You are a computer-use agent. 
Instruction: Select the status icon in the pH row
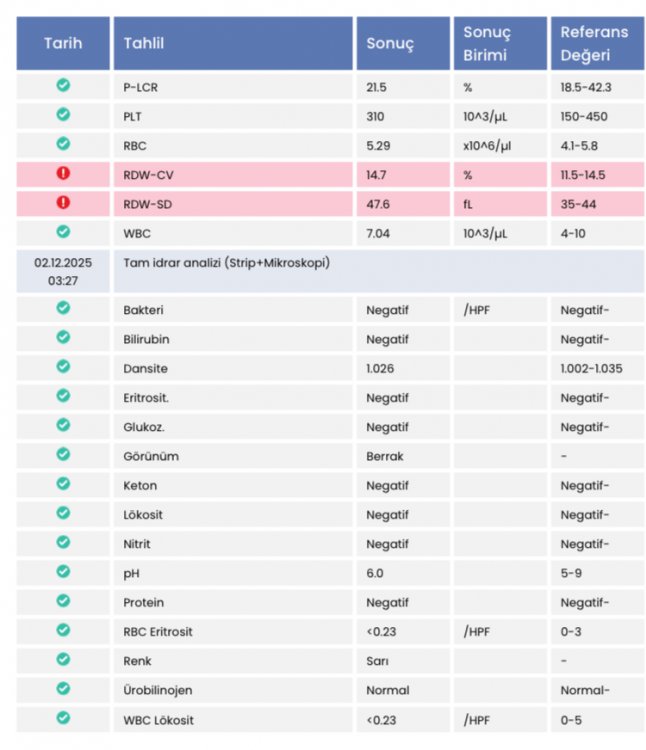point(63,571)
